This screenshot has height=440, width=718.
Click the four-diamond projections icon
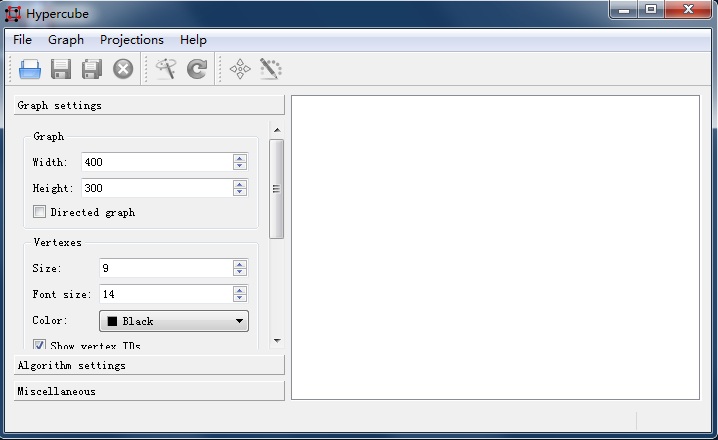point(240,69)
